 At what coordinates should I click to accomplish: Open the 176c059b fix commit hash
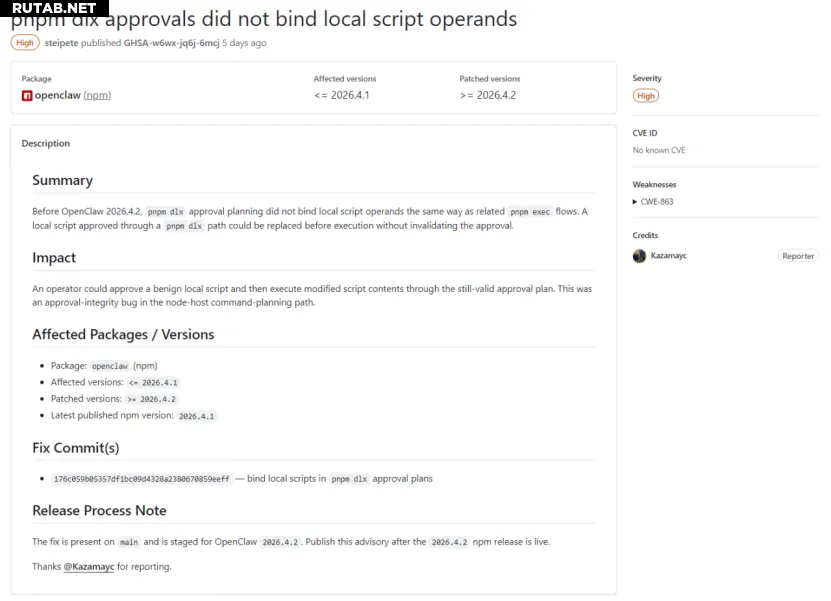(141, 479)
